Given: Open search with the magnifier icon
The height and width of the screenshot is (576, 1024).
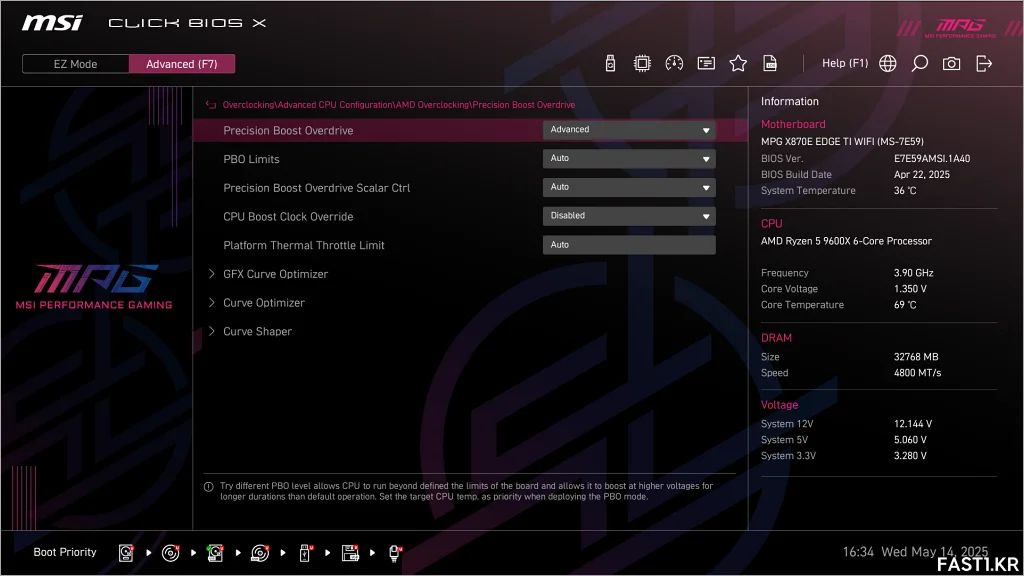Looking at the screenshot, I should [920, 63].
